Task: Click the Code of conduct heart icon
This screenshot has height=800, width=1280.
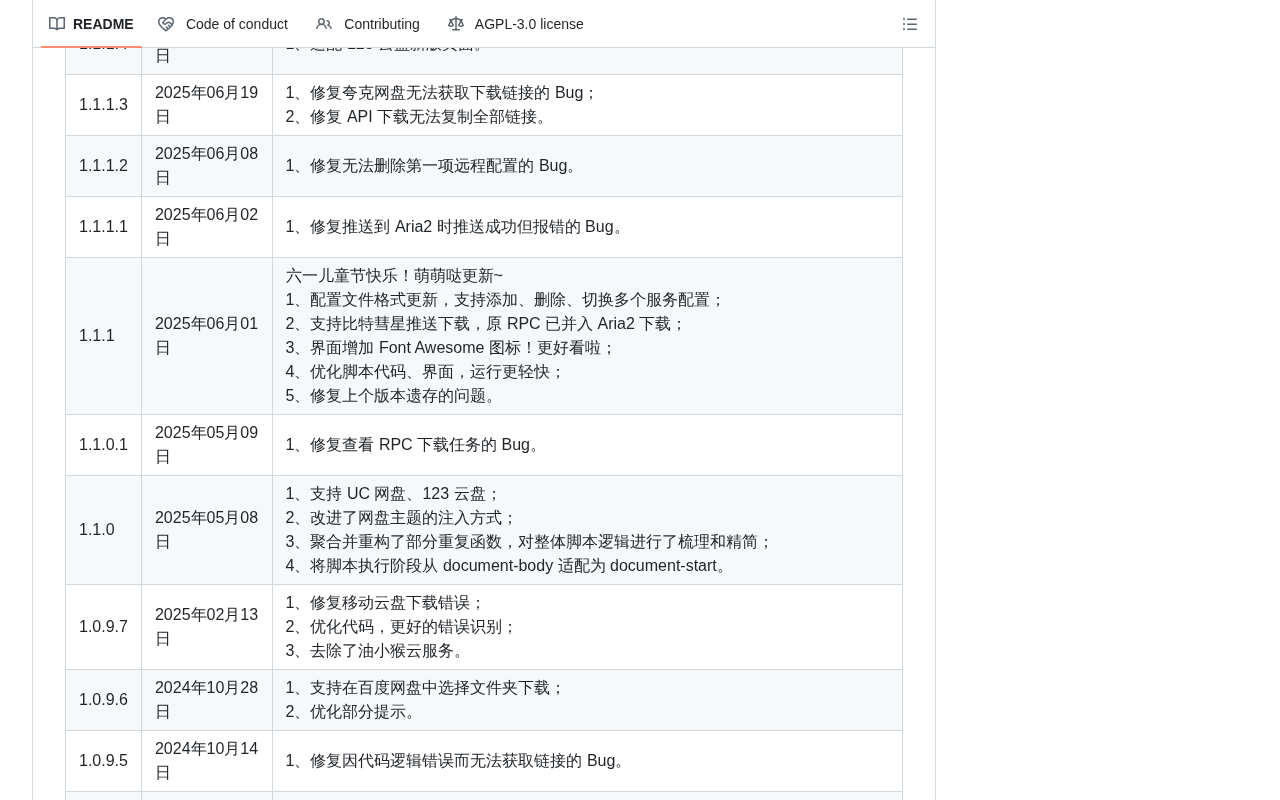Action: [166, 24]
